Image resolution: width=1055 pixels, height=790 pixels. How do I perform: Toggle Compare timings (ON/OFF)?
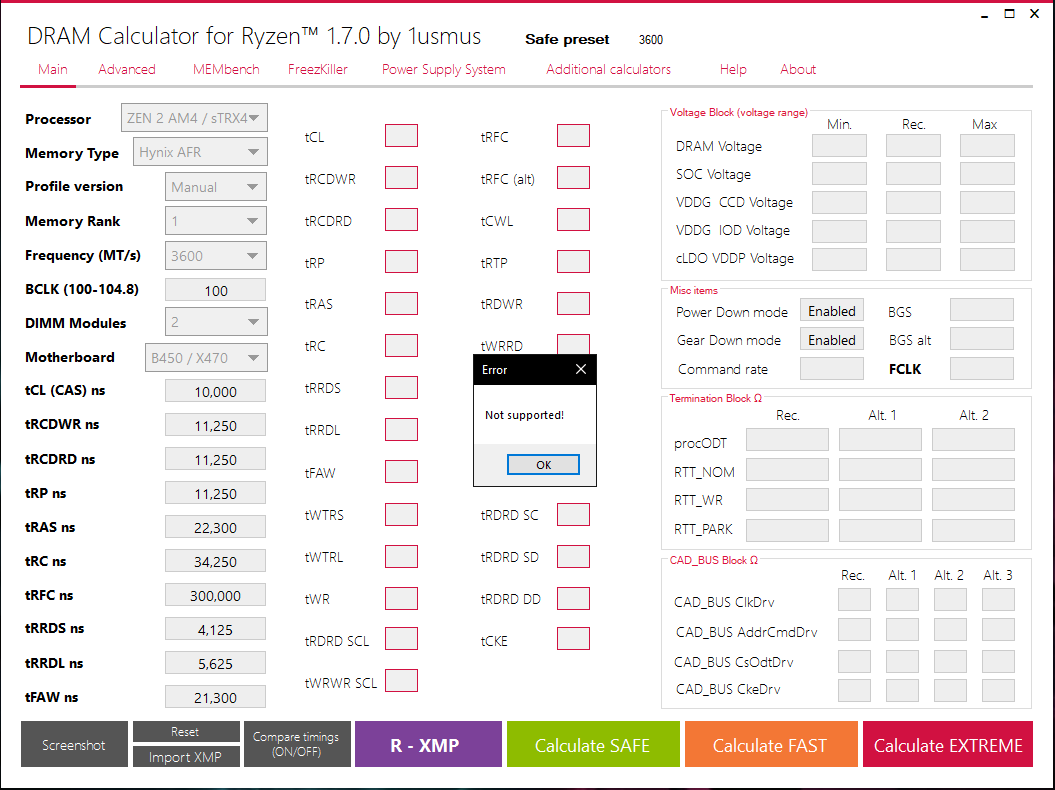pos(297,744)
